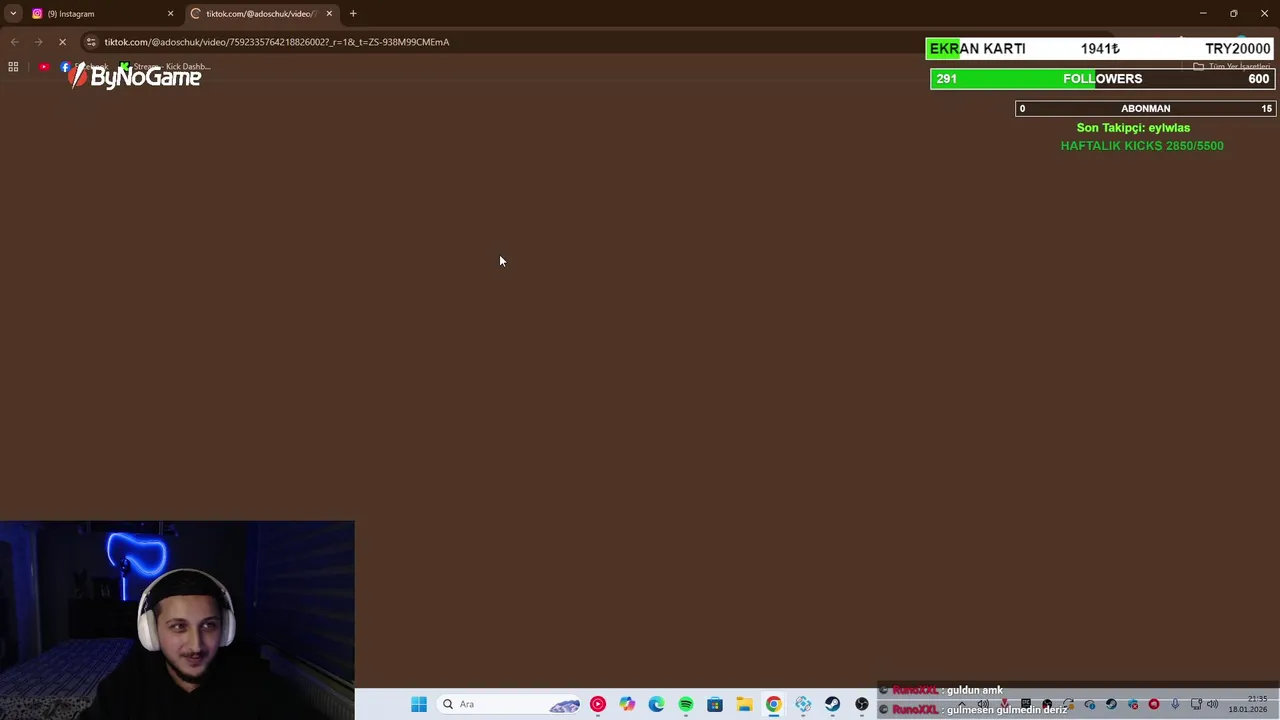Open the apps grid in bookmarks bar
Viewport: 1280px width, 720px height.
pos(13,67)
